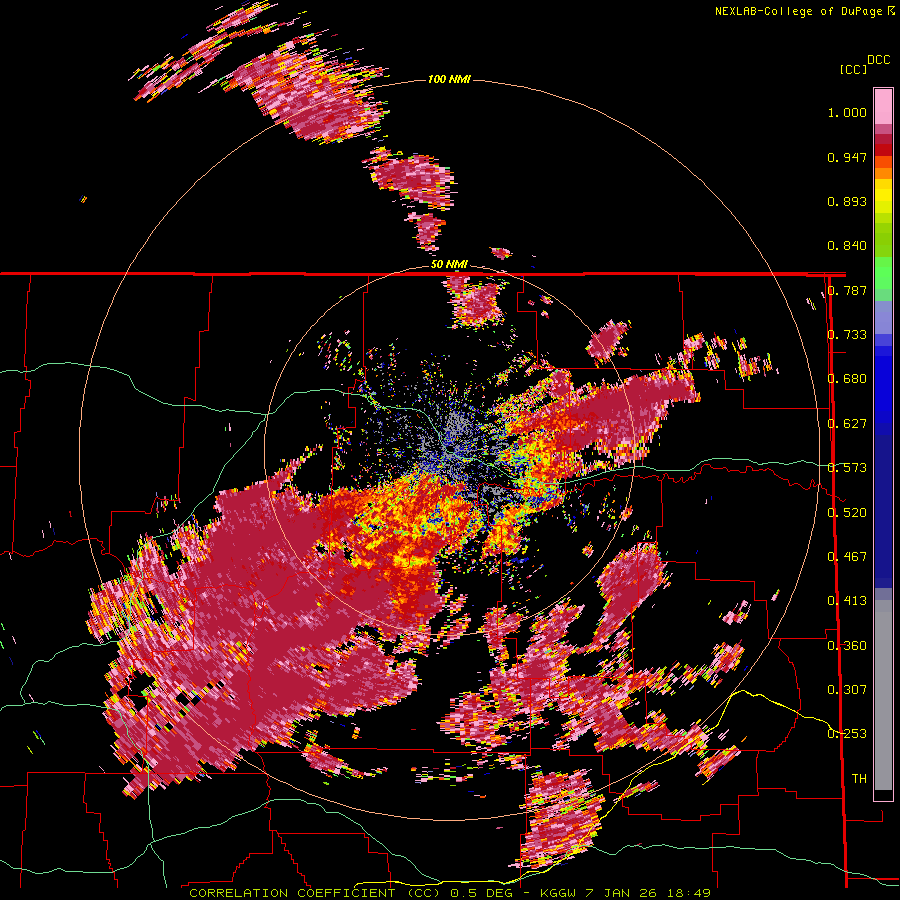This screenshot has width=900, height=900.
Task: Click the pink top segment of the color bar
Action: [883, 106]
